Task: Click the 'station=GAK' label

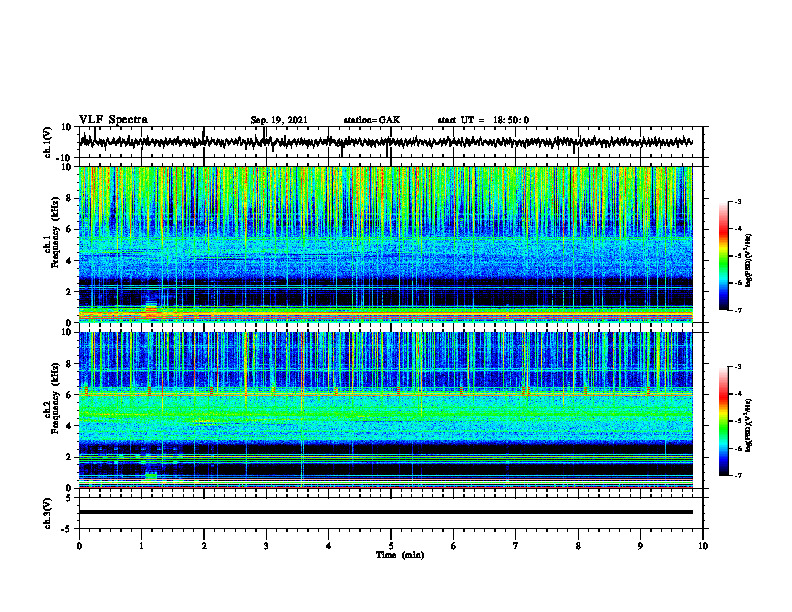Action: pyautogui.click(x=372, y=120)
